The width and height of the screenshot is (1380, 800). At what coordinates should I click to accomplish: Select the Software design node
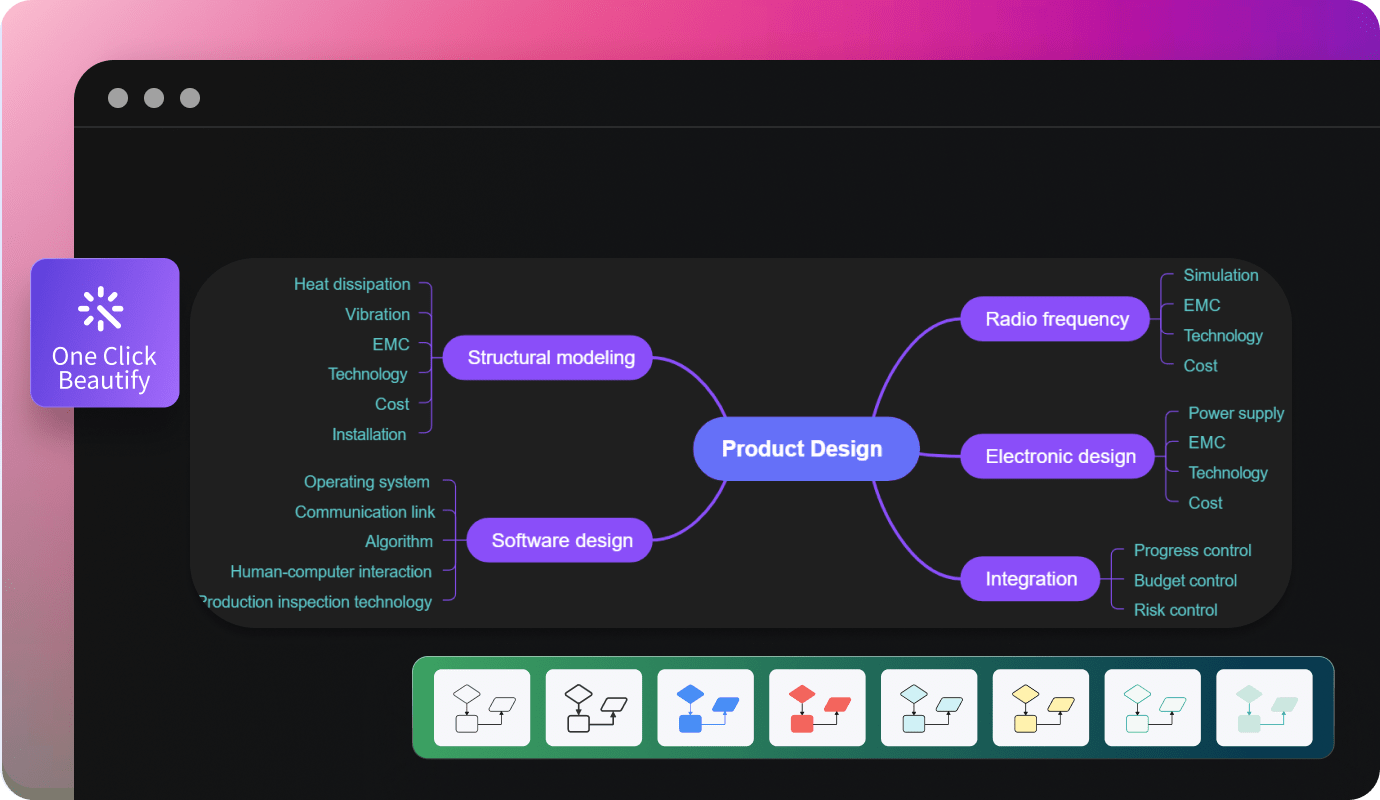[x=560, y=540]
